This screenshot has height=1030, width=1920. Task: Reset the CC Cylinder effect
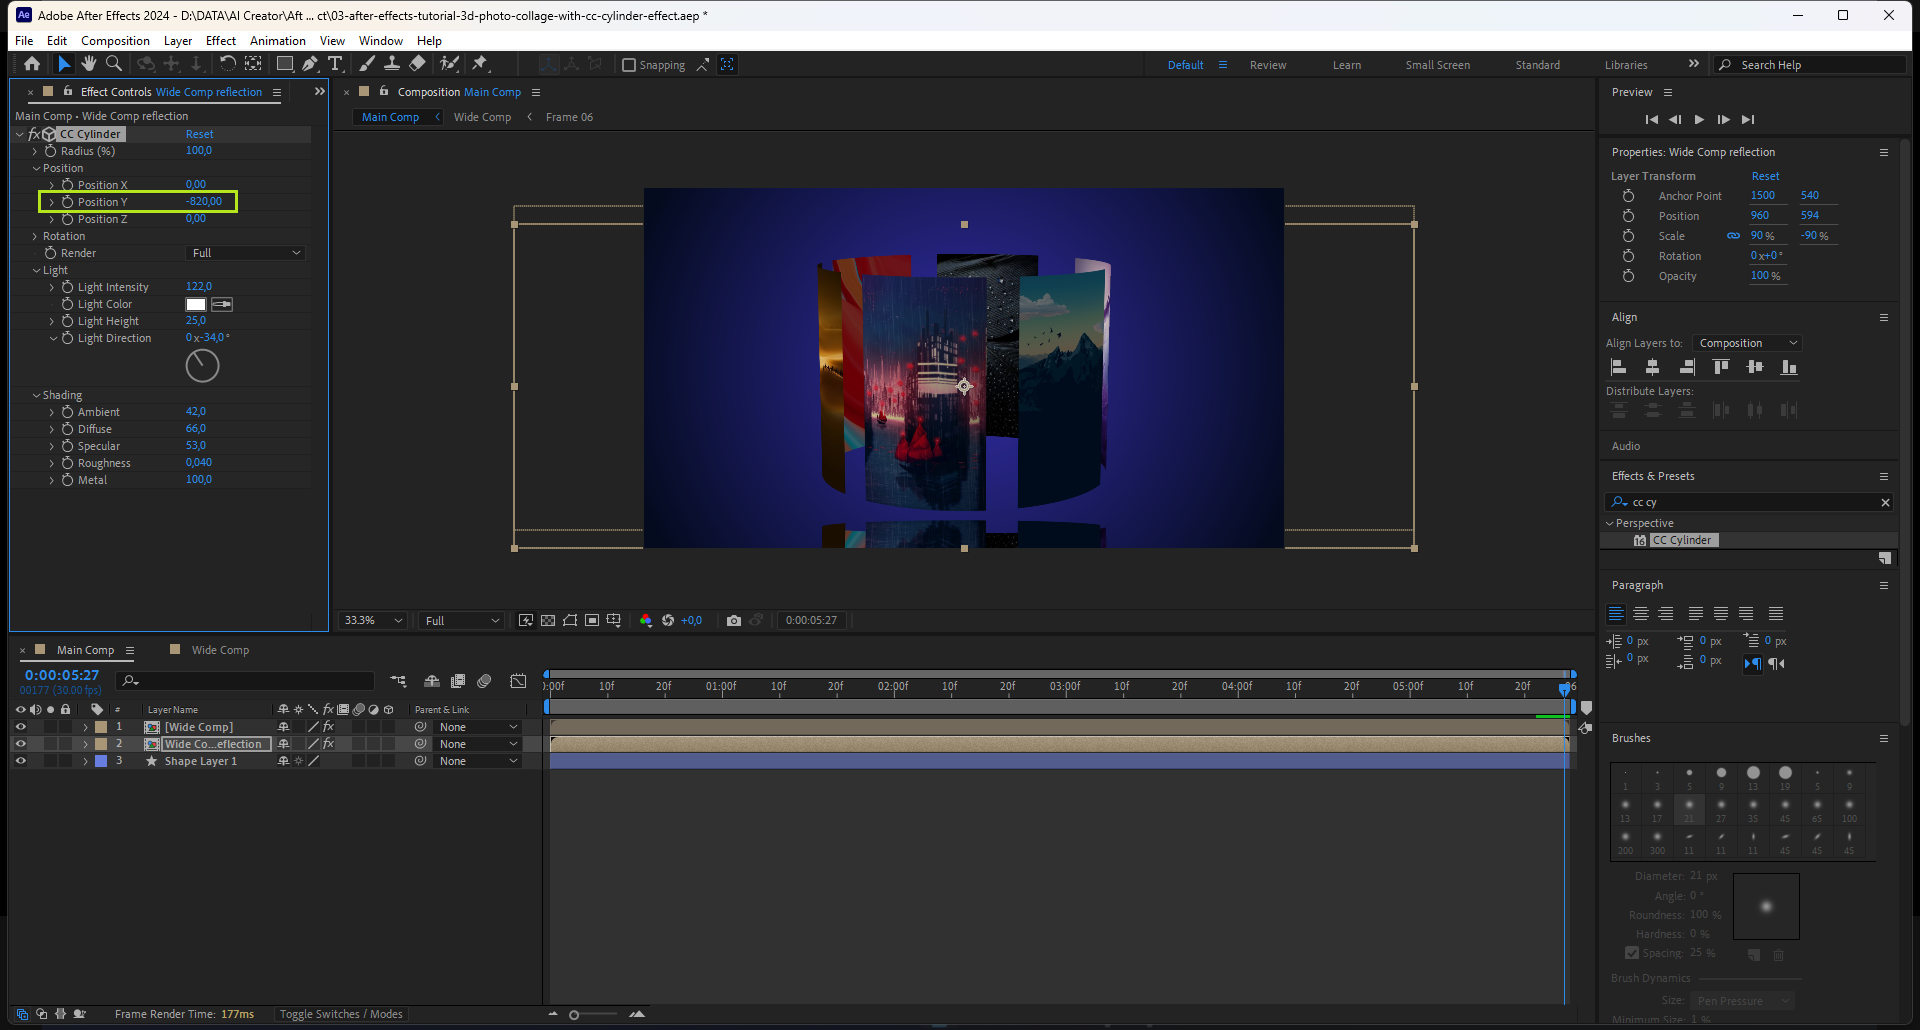pyautogui.click(x=199, y=134)
